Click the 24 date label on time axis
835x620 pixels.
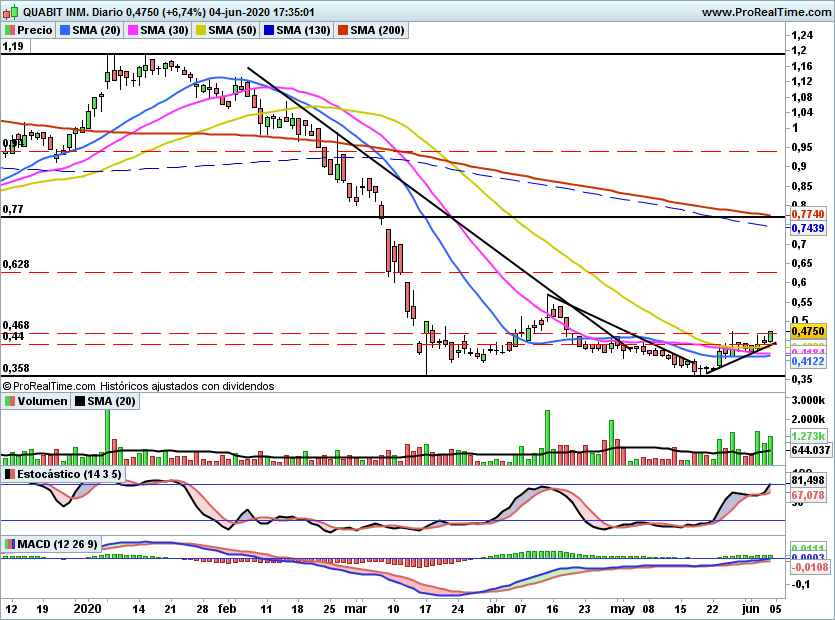(457, 609)
